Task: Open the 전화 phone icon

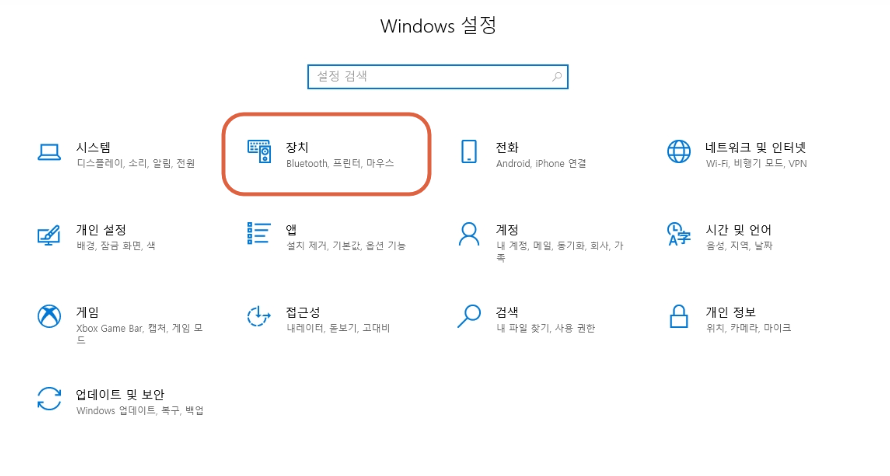Action: click(x=469, y=151)
